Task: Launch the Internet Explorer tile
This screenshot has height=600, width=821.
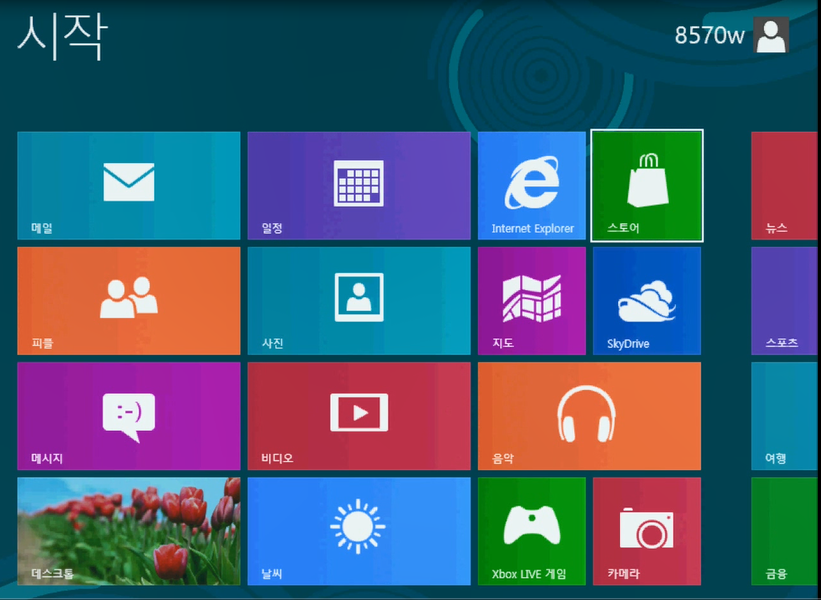Action: click(x=532, y=186)
